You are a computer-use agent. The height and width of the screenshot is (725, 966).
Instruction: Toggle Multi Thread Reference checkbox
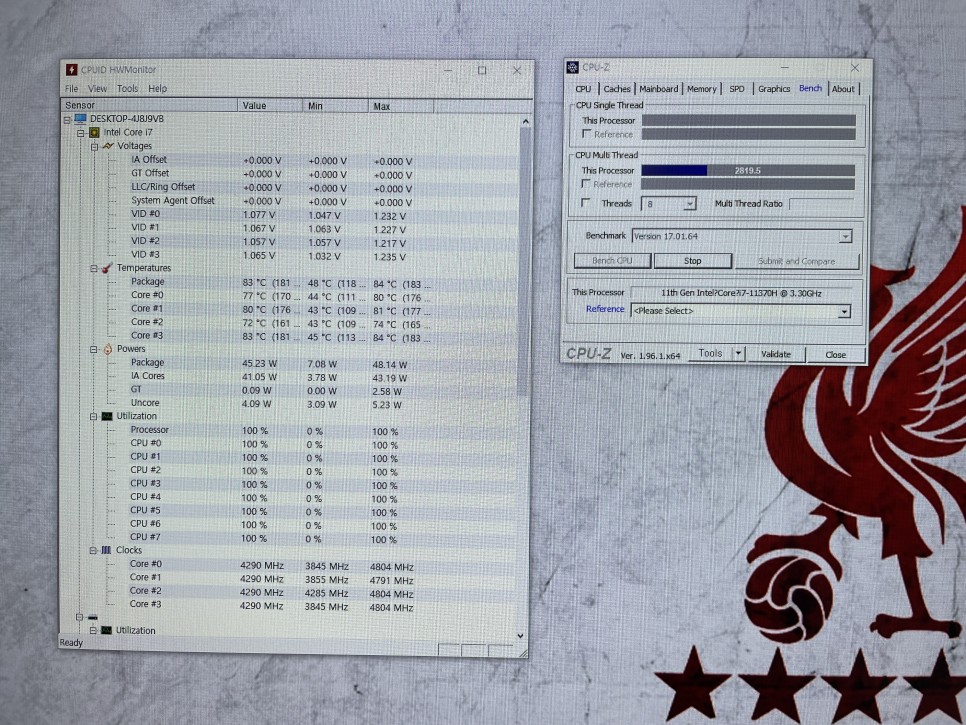tap(586, 184)
